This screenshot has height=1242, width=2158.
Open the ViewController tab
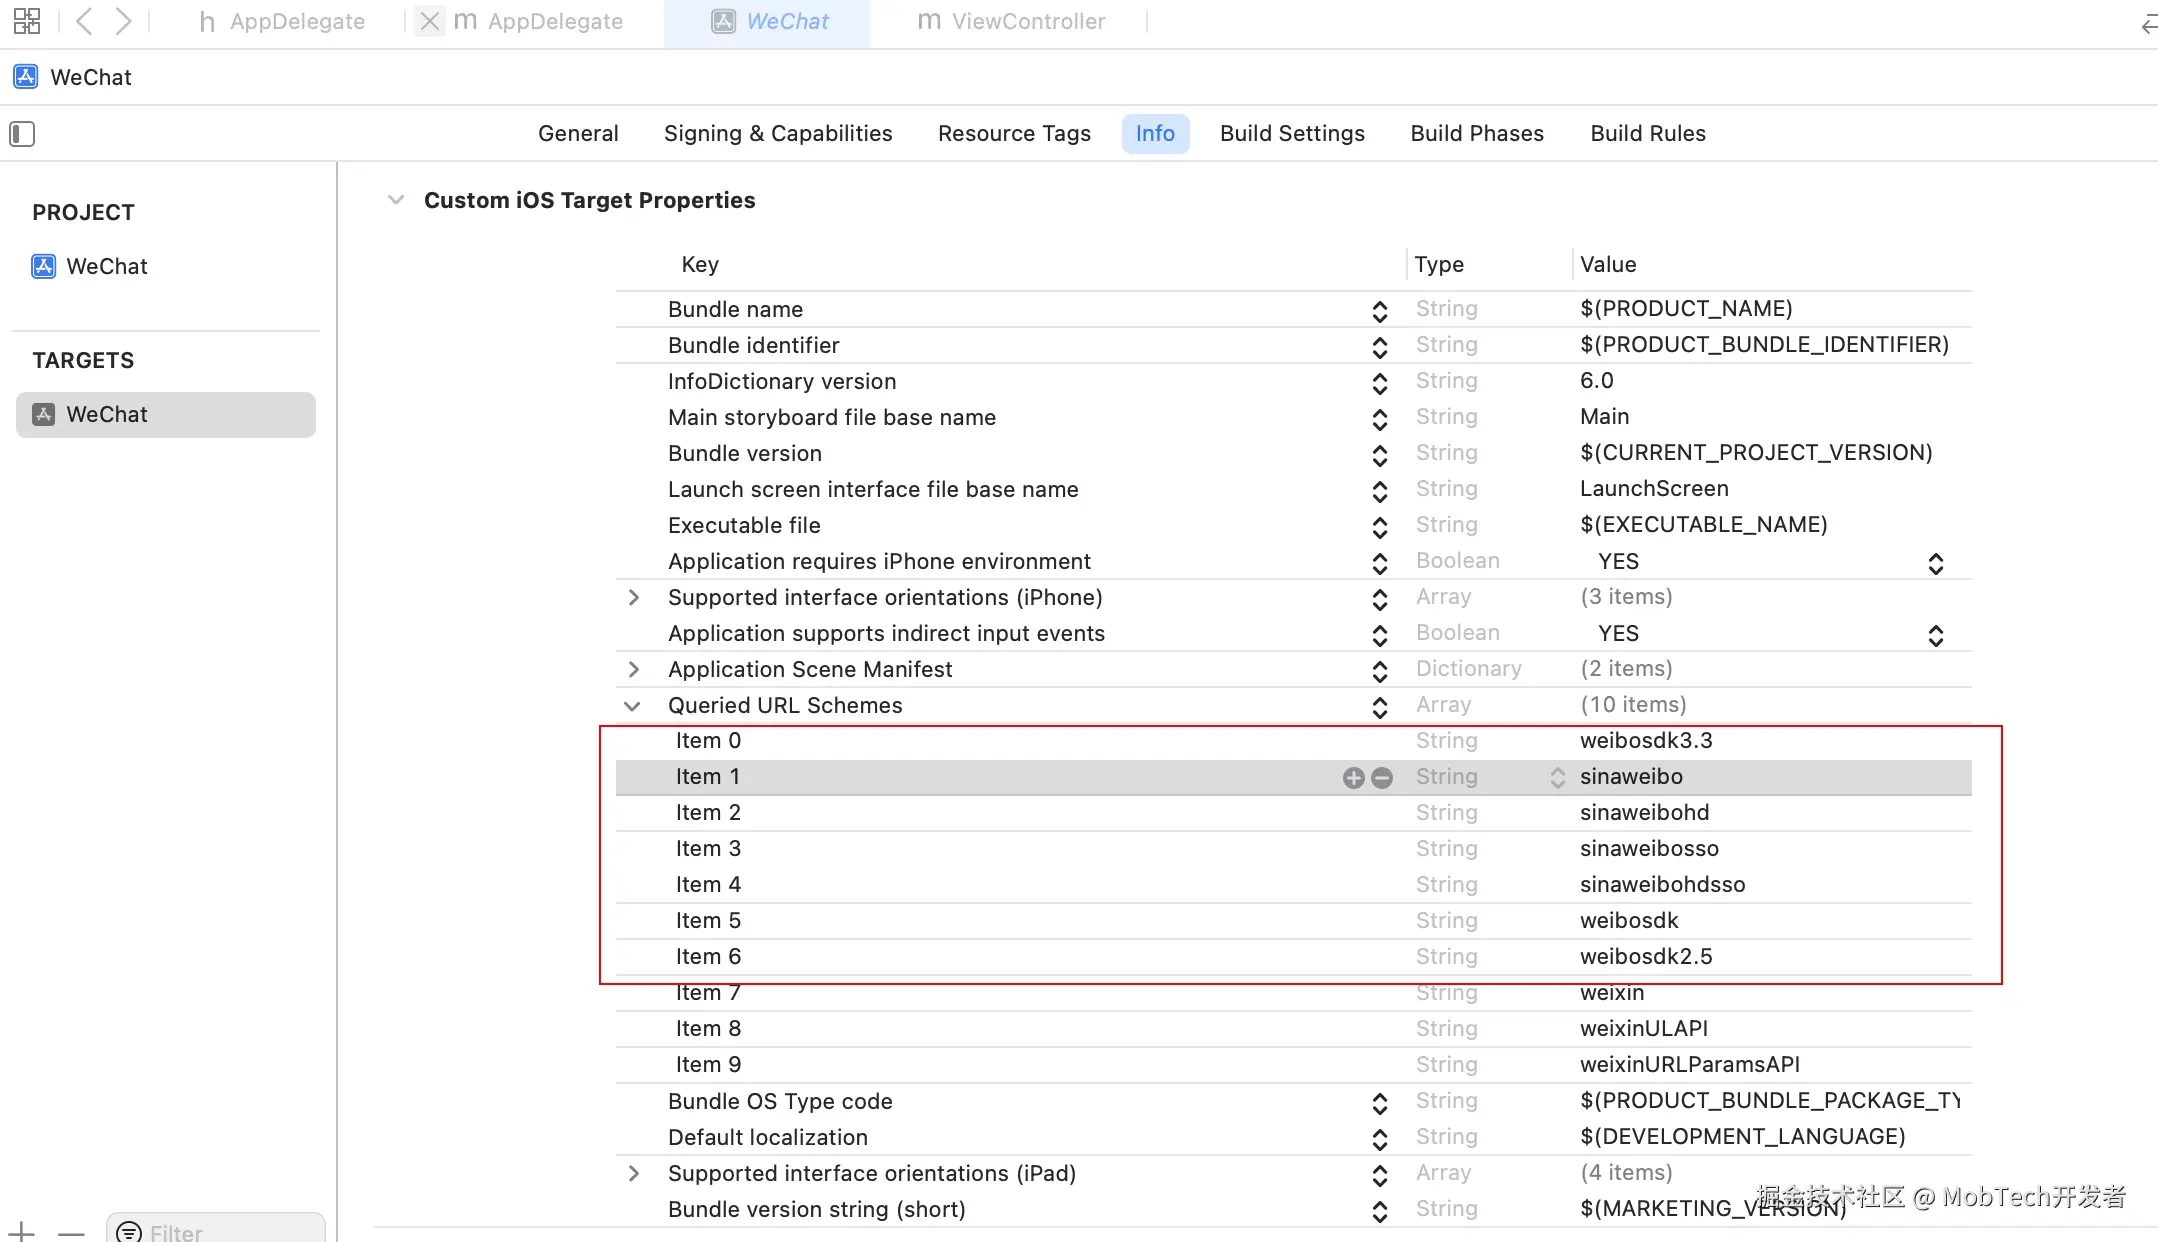tap(1011, 21)
